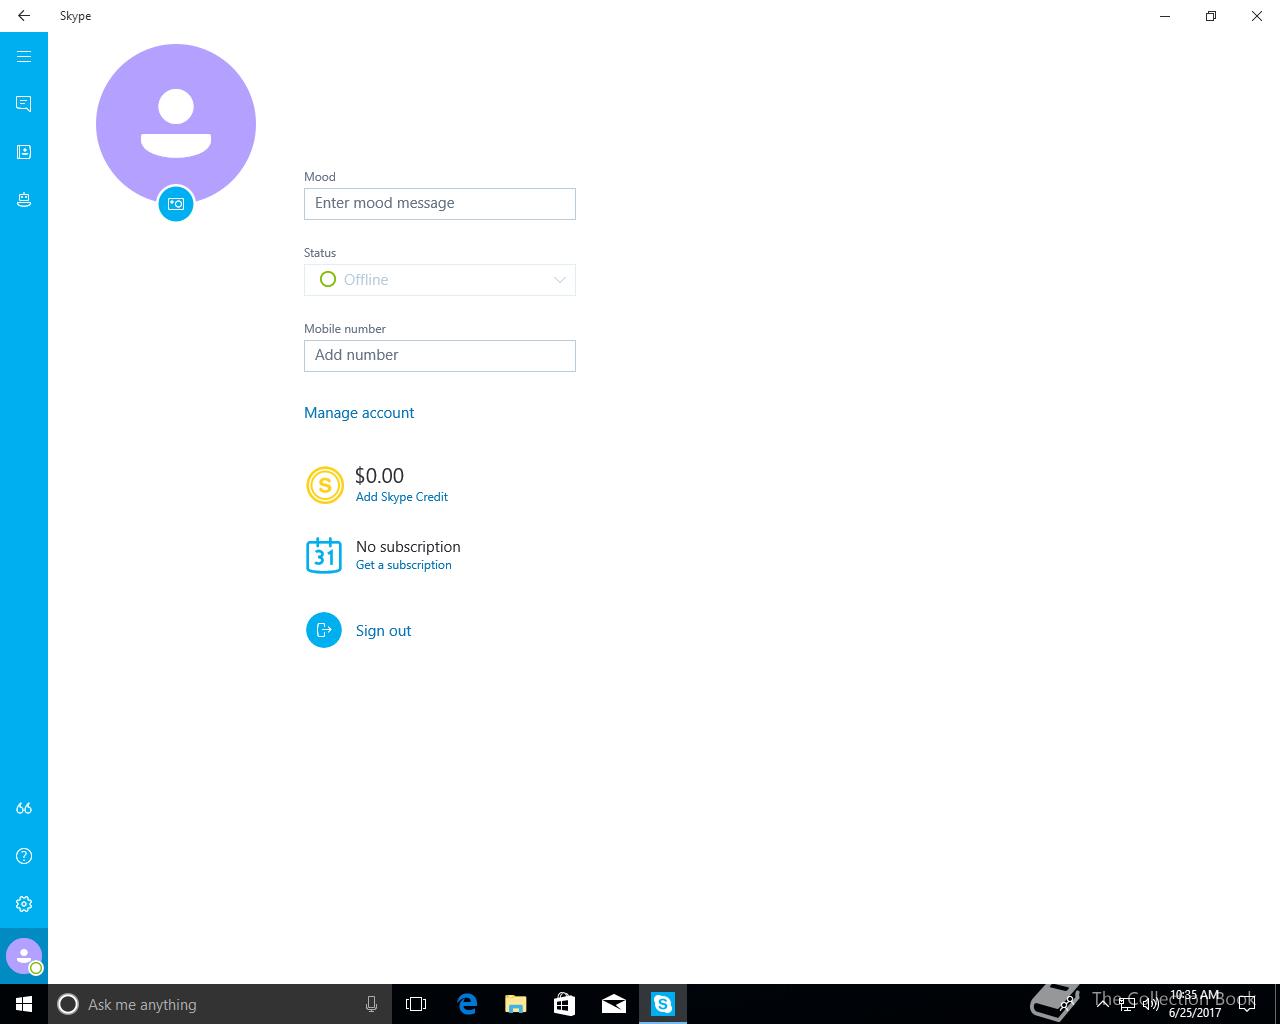Launch Microsoft Edge from the taskbar

[467, 1004]
